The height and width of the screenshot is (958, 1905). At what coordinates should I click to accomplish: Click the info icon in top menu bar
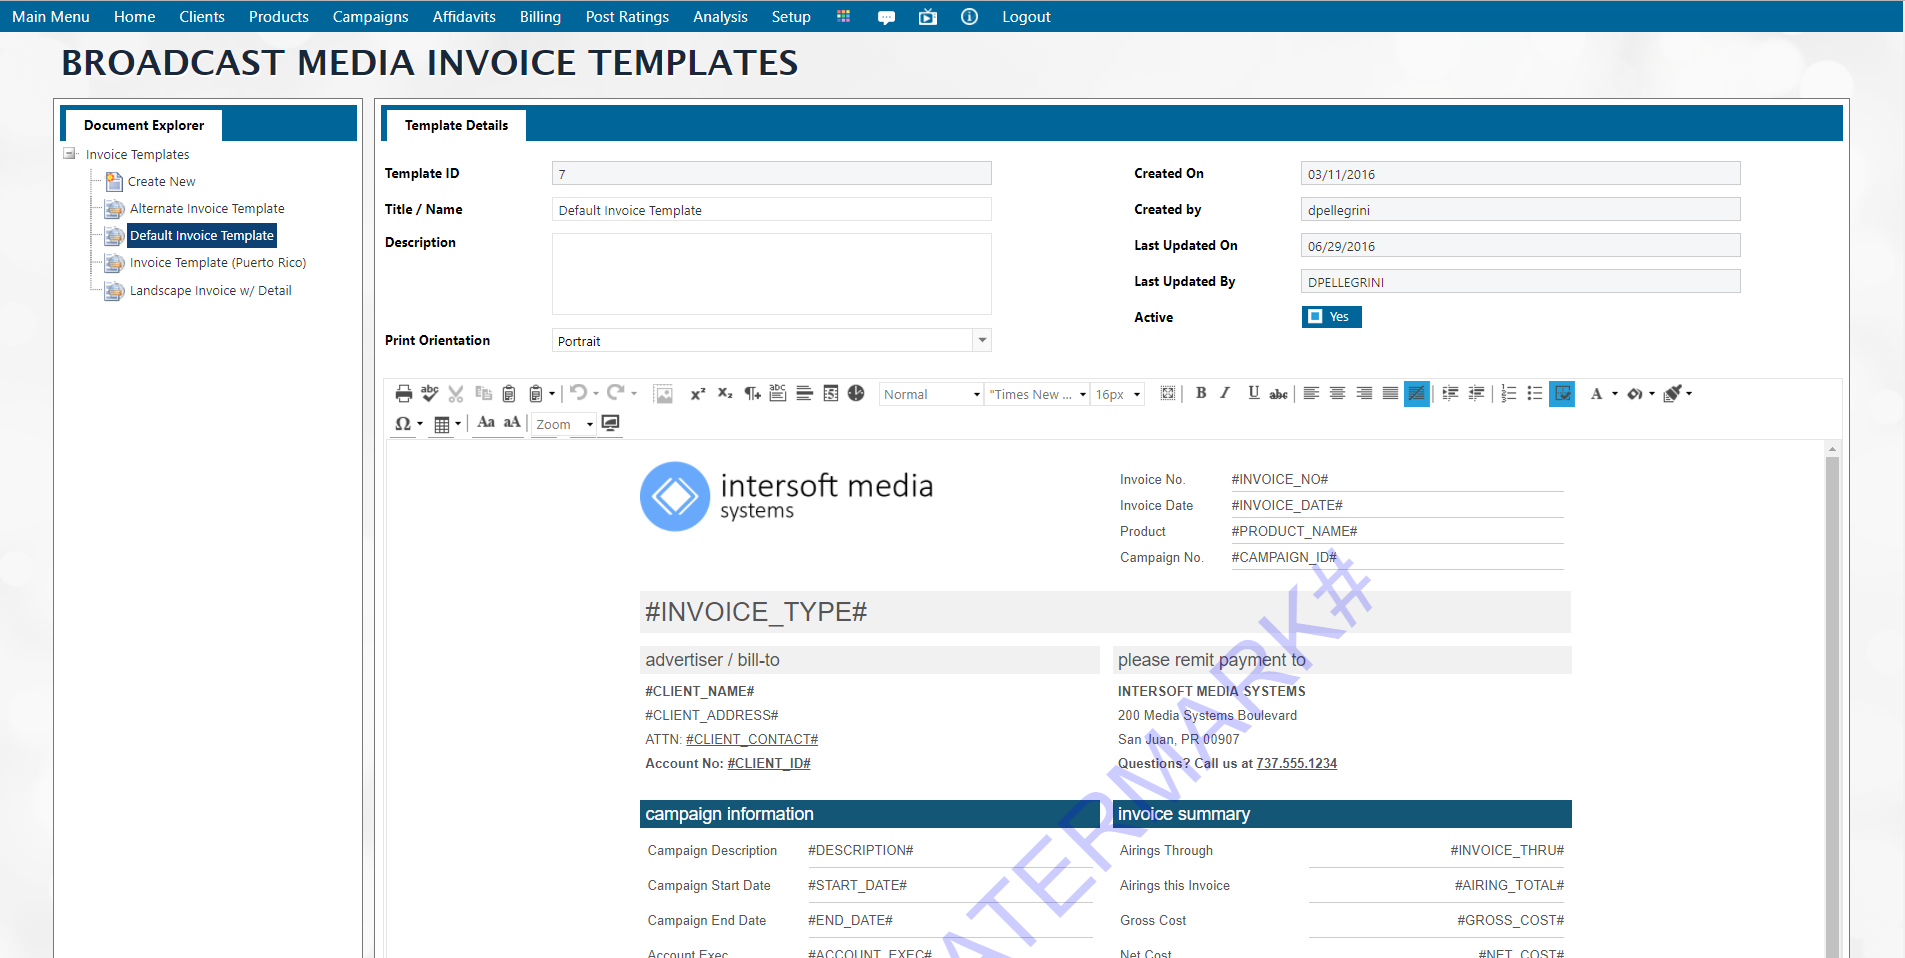point(969,17)
